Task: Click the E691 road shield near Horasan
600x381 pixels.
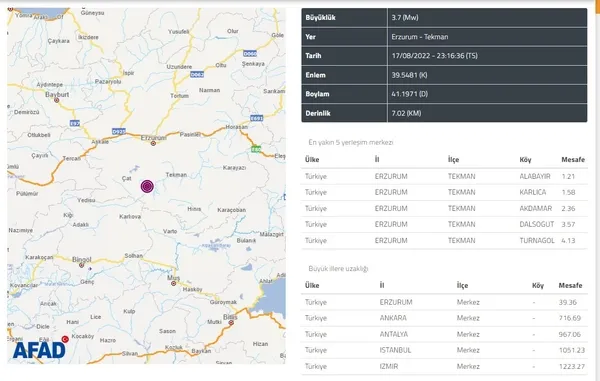Action: [x=256, y=118]
